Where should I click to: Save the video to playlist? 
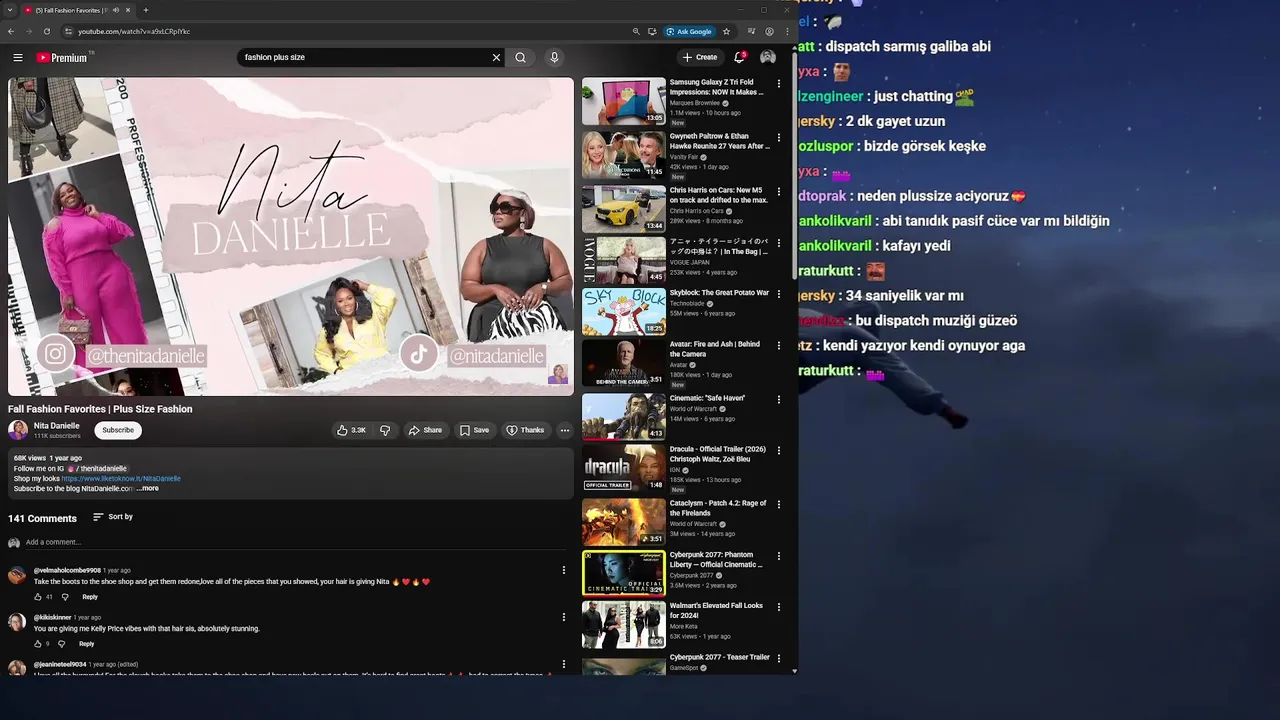(x=474, y=430)
